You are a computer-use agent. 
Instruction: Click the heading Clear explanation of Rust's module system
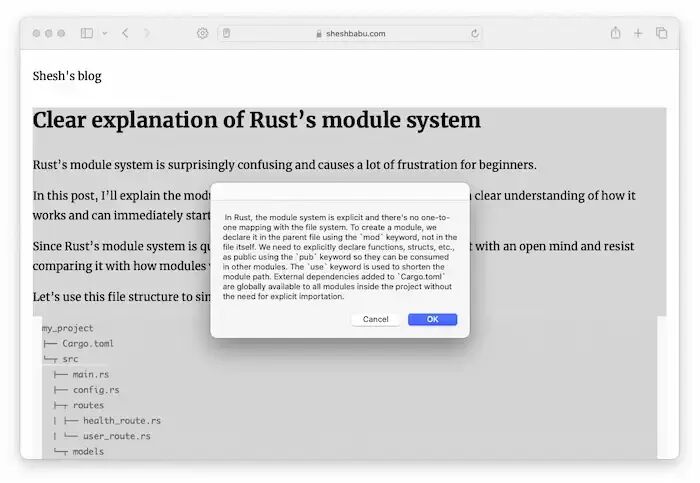coord(257,120)
